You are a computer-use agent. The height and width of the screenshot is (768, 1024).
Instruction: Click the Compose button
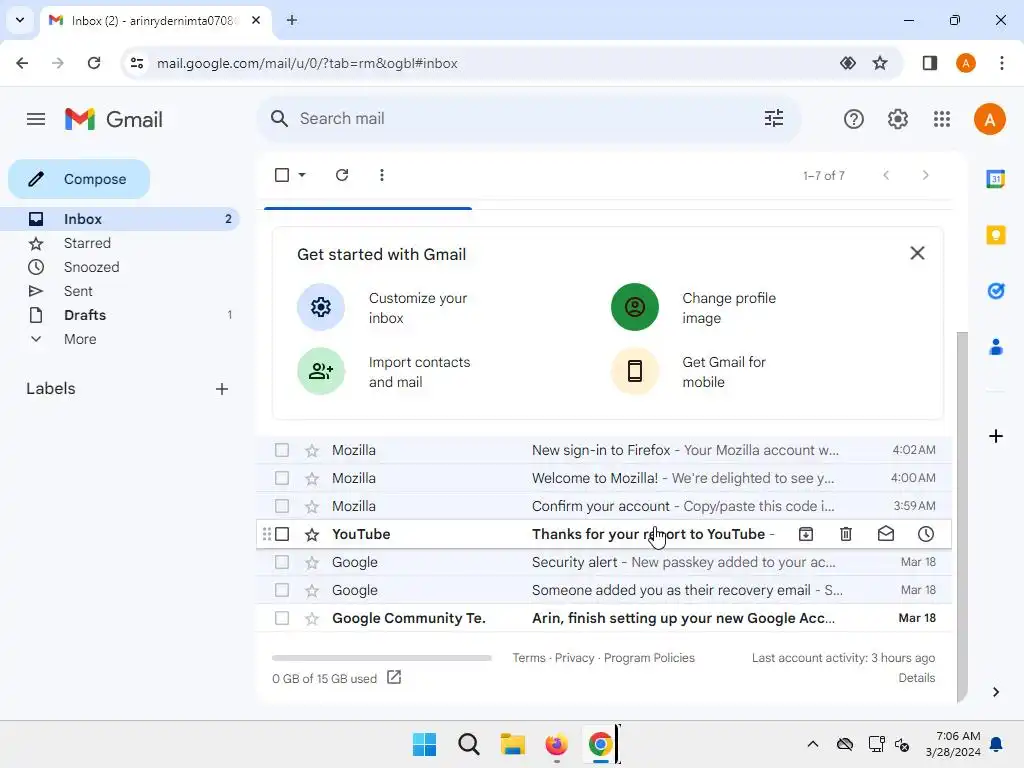79,179
